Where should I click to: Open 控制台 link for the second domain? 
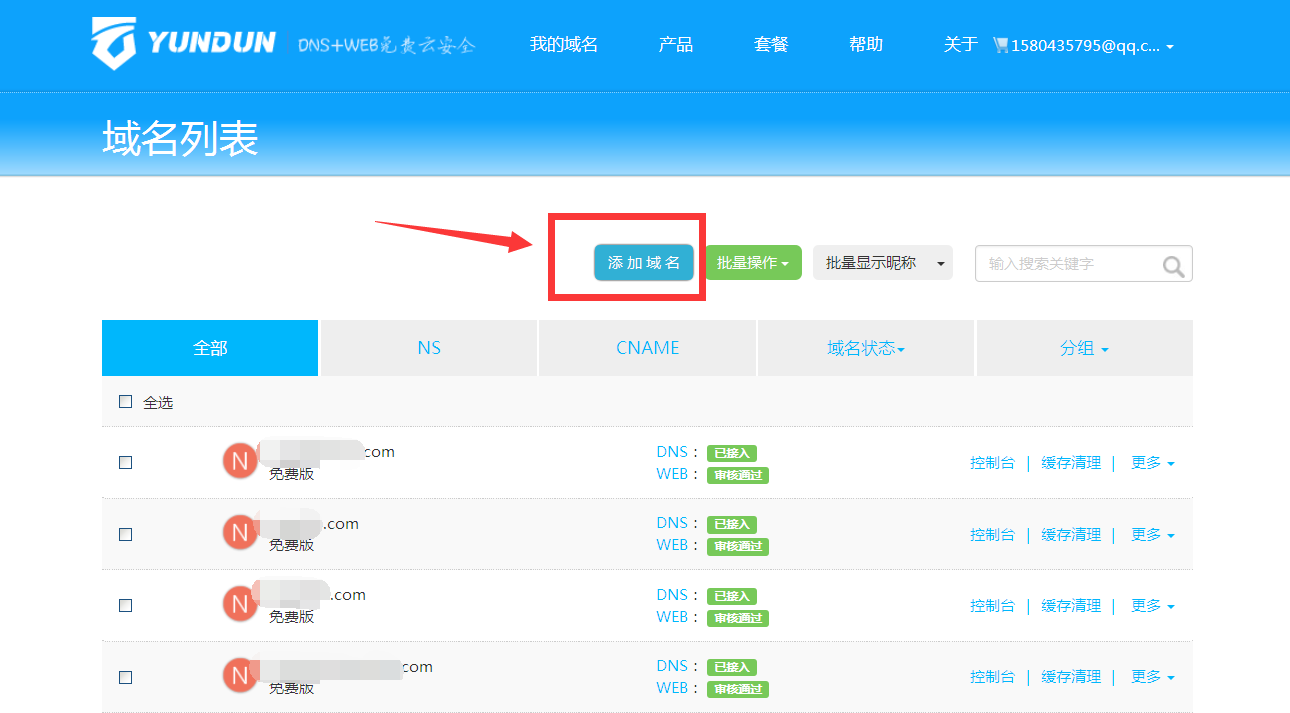992,535
